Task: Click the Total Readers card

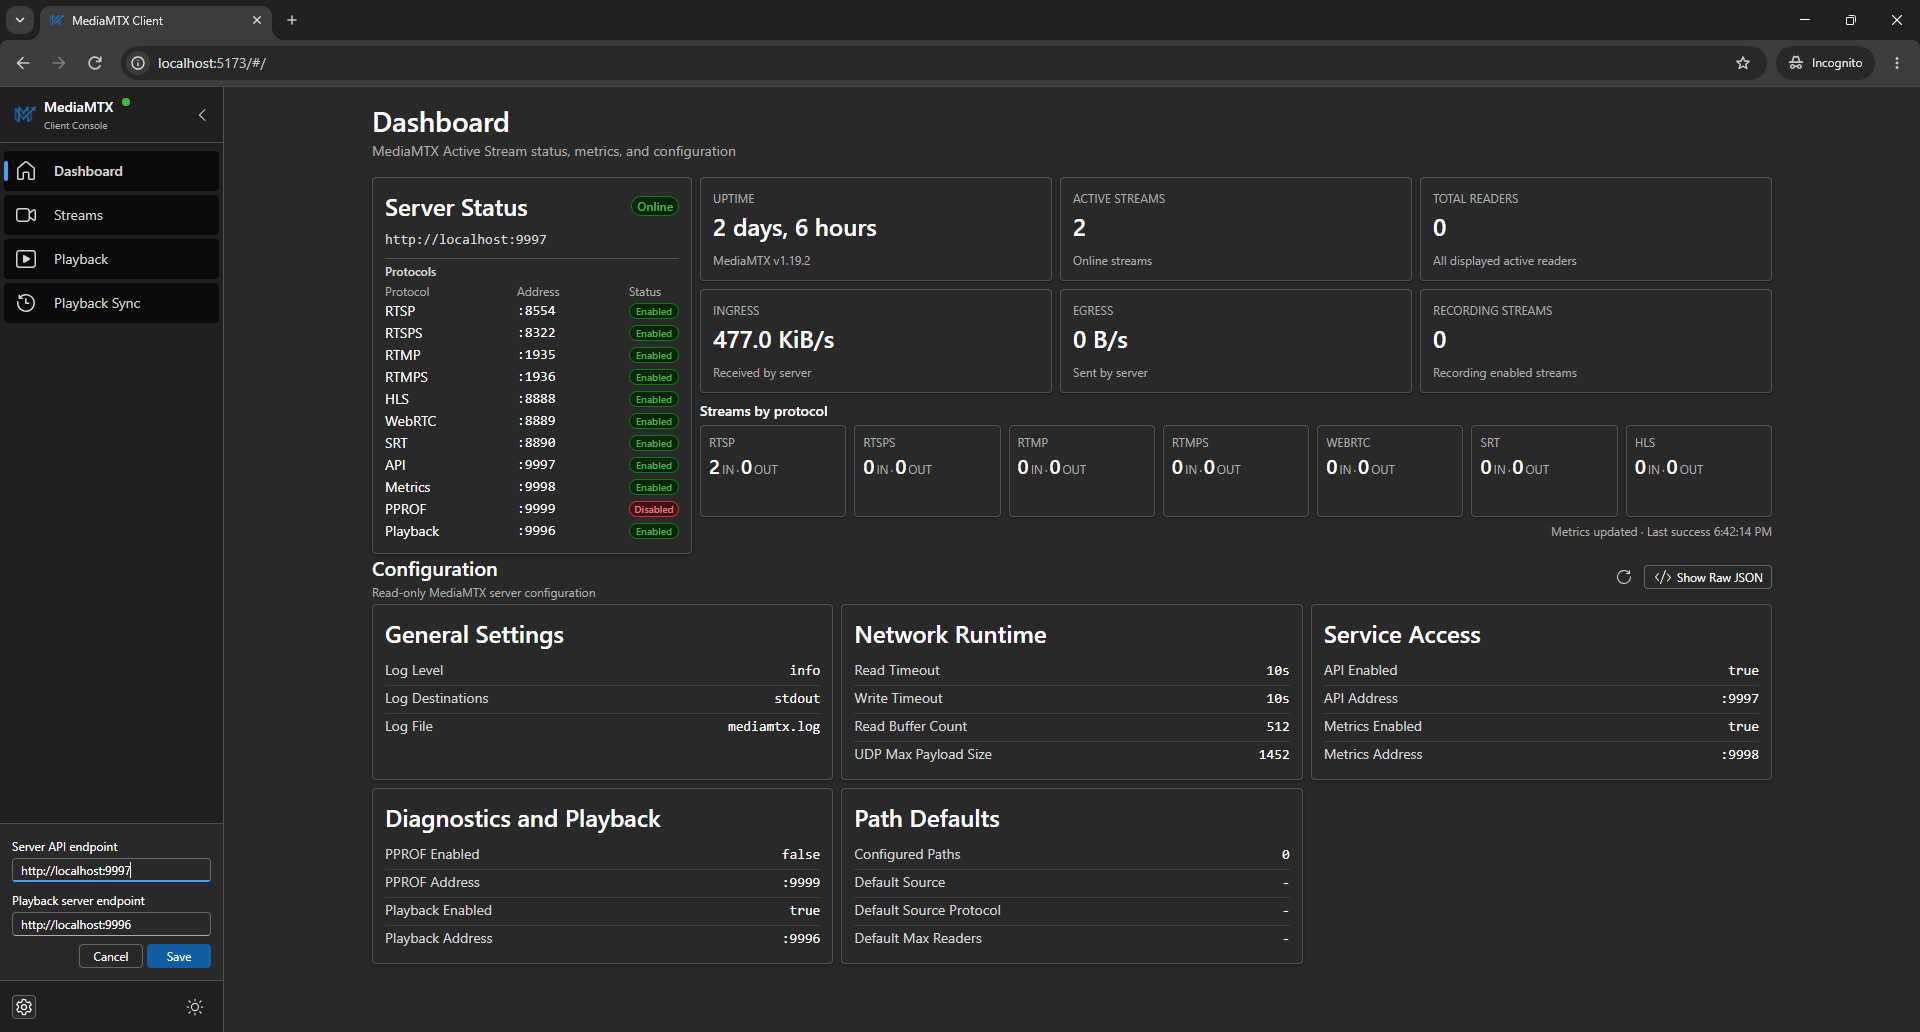Action: pyautogui.click(x=1596, y=229)
